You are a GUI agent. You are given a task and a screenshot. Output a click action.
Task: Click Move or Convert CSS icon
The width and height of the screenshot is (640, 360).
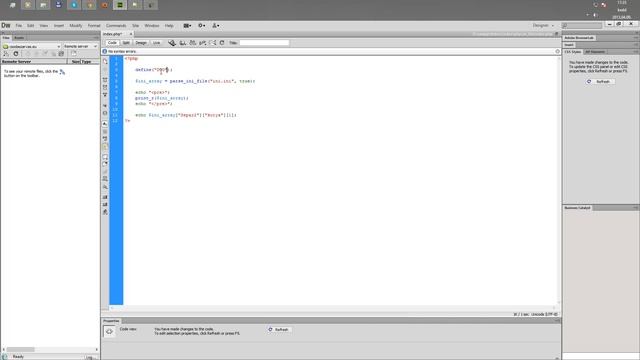click(x=105, y=187)
